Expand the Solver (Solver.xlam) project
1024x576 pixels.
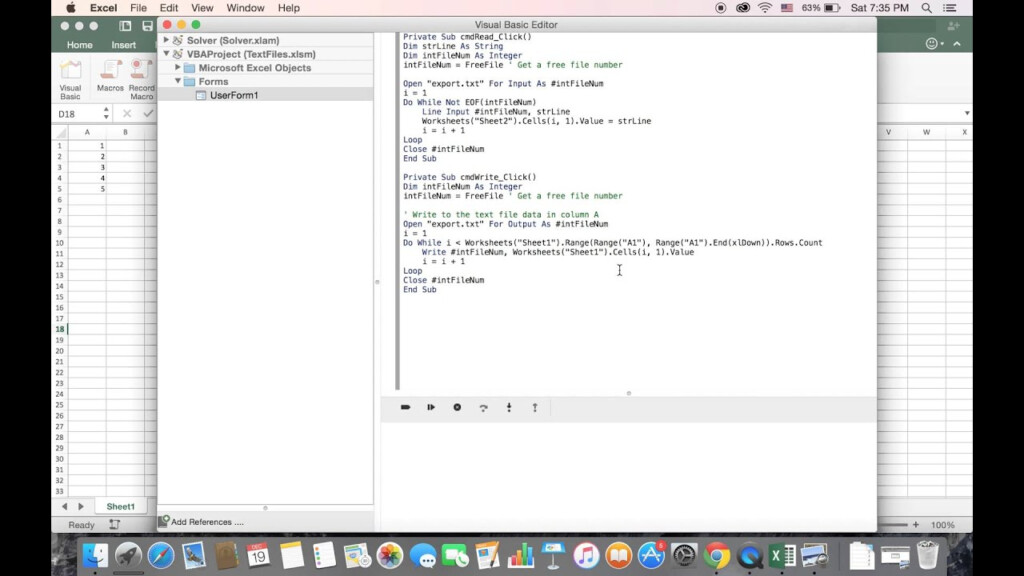click(166, 40)
